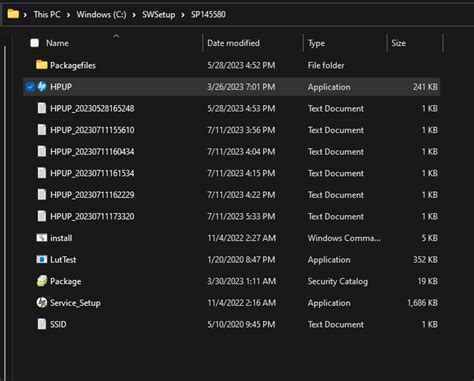This screenshot has width=474, height=381.
Task: Click the File folder type cell
Action: tap(326, 65)
